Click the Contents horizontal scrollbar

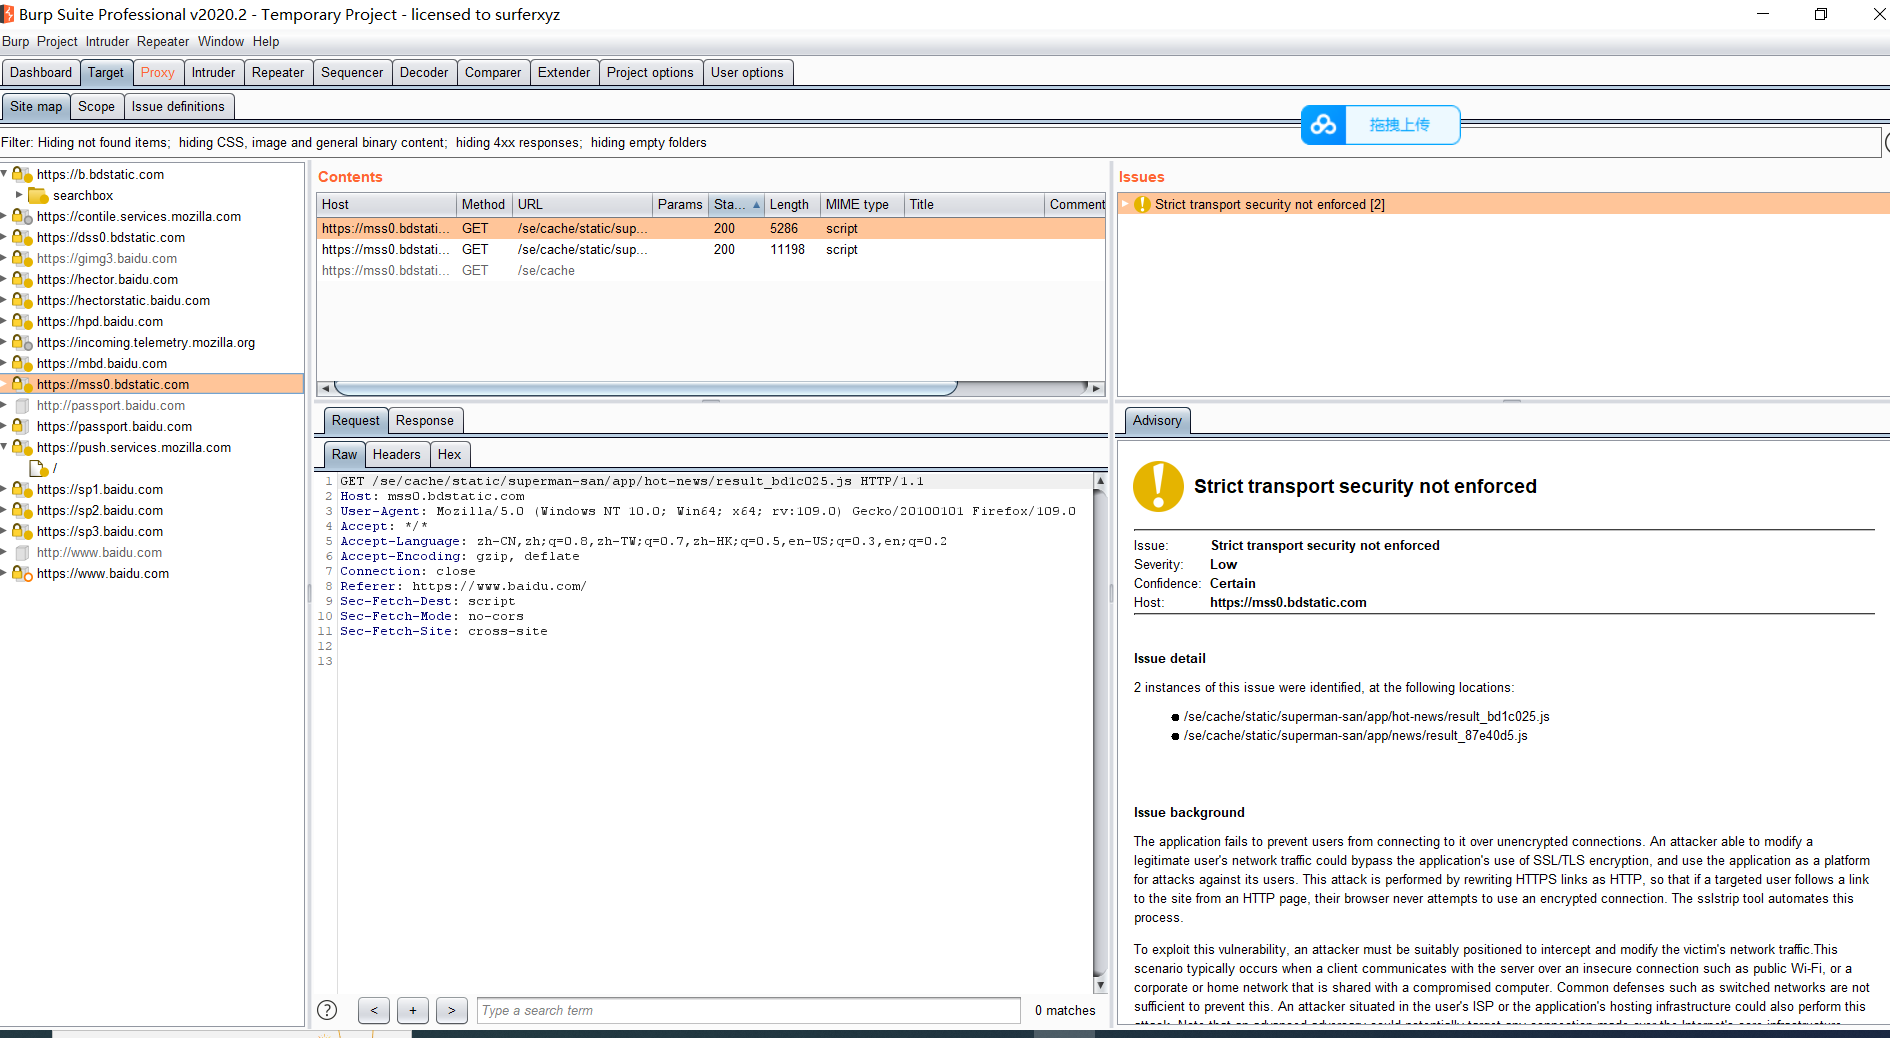point(645,388)
